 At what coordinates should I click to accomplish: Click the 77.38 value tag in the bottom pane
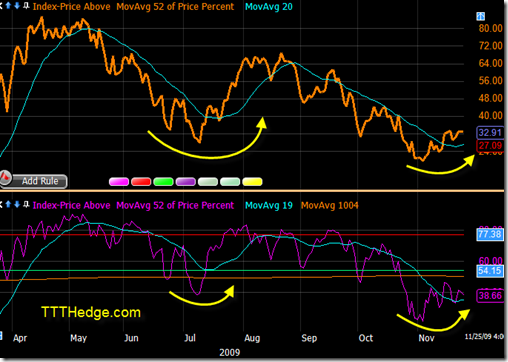point(490,234)
